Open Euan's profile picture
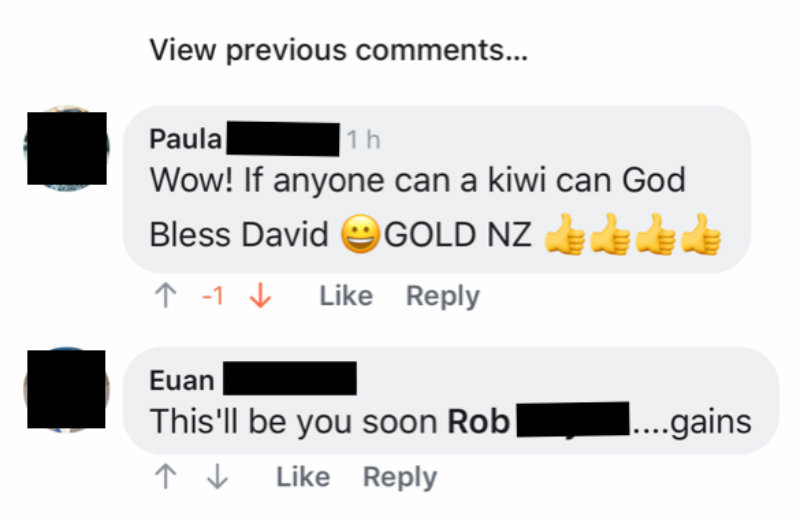Screen dimensions: 800x520 tap(66, 389)
